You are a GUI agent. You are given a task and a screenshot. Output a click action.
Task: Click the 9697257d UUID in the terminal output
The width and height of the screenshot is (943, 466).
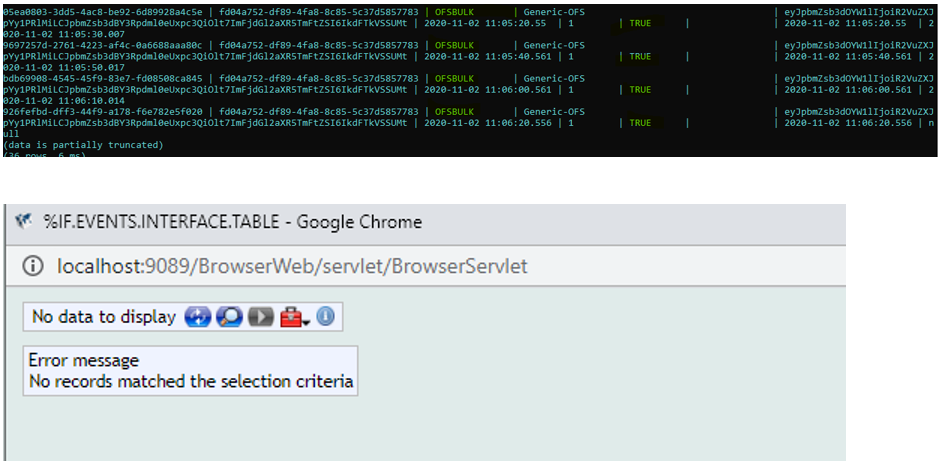(x=102, y=45)
